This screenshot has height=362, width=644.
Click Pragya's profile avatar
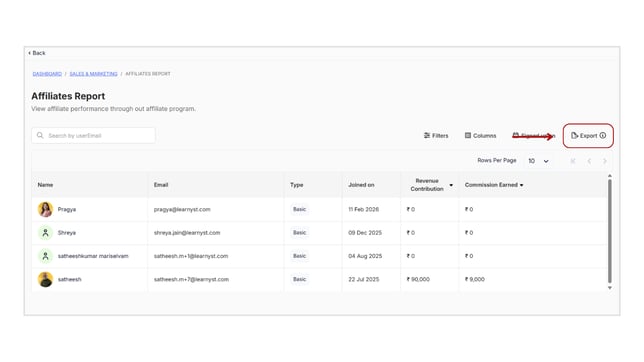45,209
